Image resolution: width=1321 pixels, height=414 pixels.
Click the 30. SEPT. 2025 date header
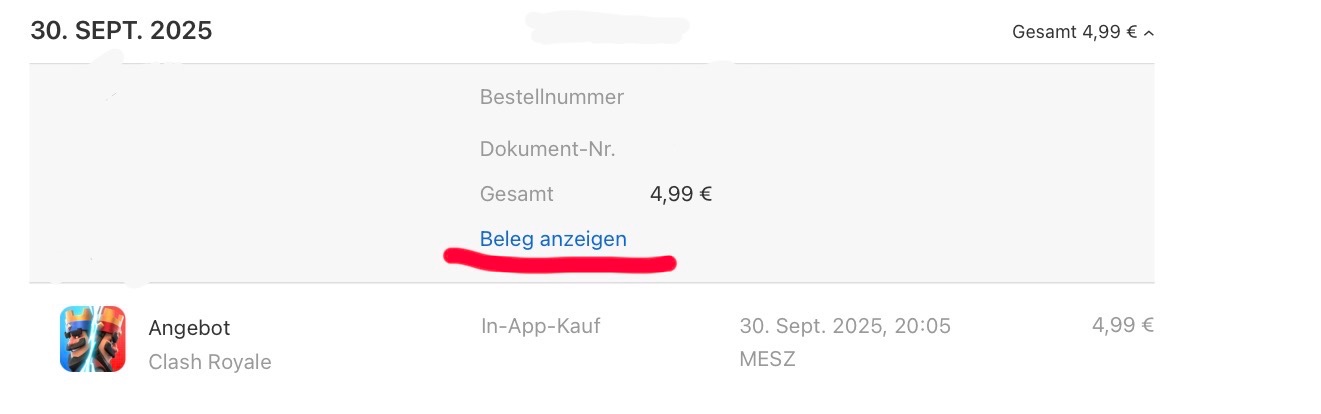pyautogui.click(x=121, y=30)
